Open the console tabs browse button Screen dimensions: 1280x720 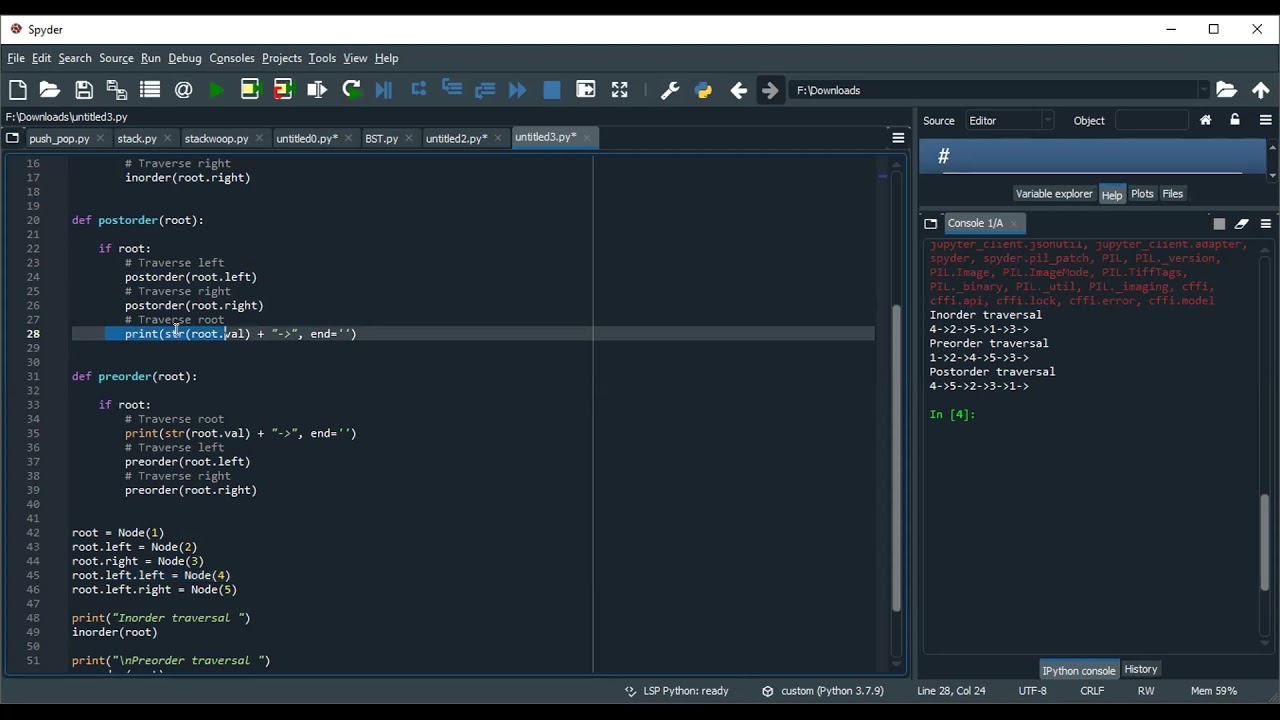click(931, 224)
